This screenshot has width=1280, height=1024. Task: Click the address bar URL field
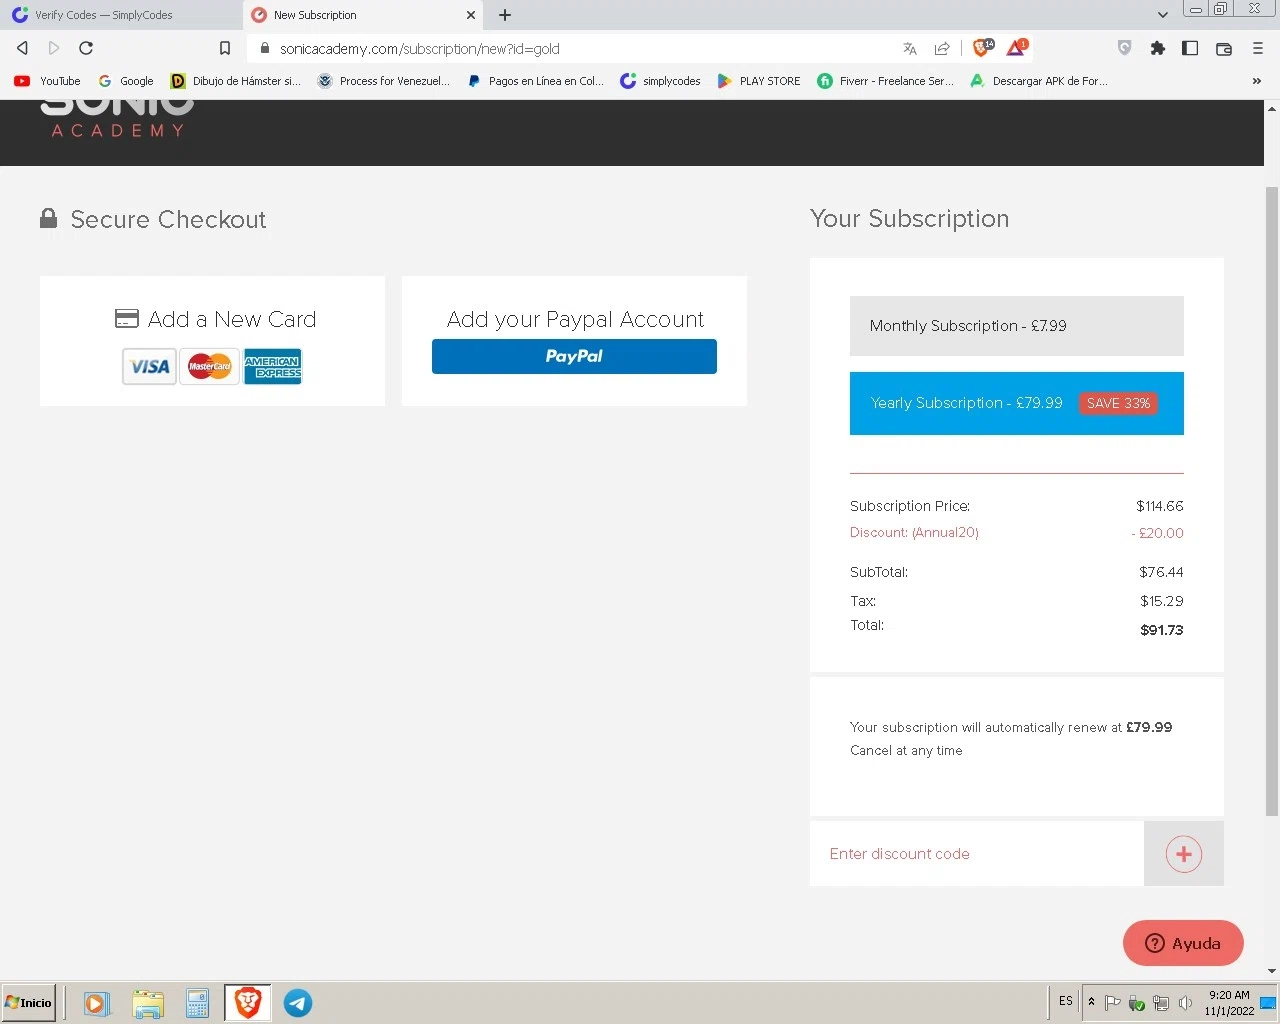click(580, 48)
